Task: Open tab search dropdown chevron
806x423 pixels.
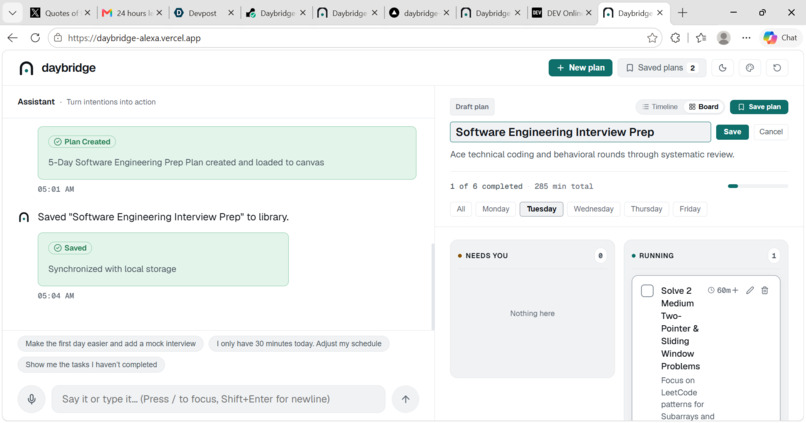Action: [x=12, y=13]
